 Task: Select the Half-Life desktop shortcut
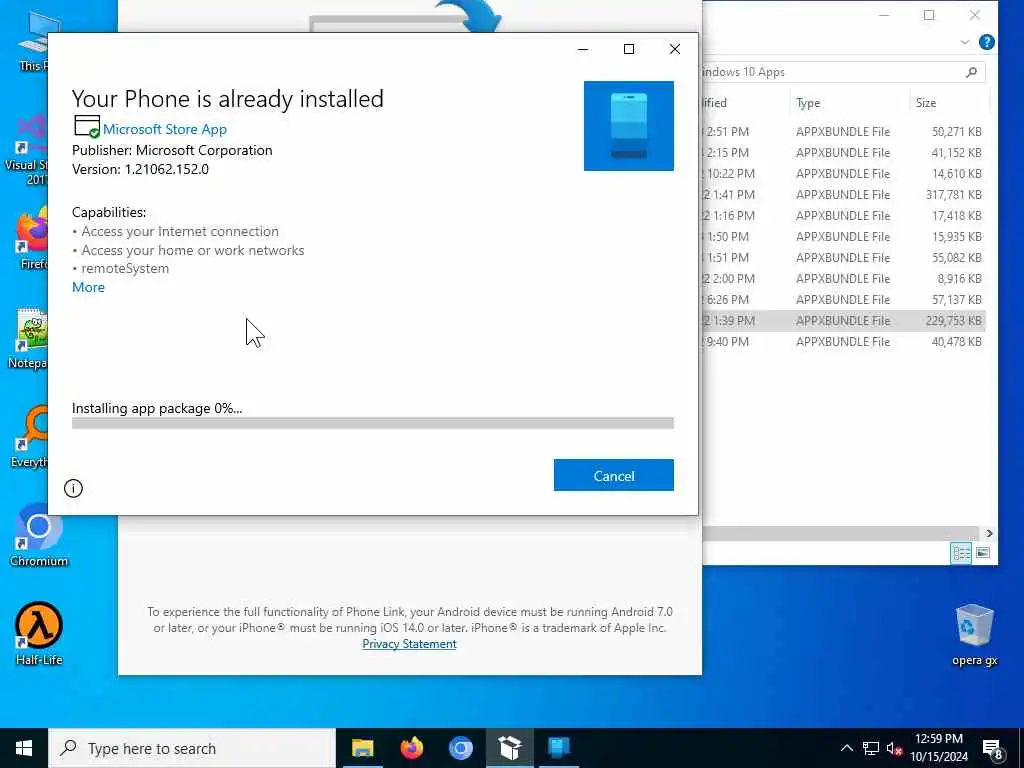(x=39, y=632)
